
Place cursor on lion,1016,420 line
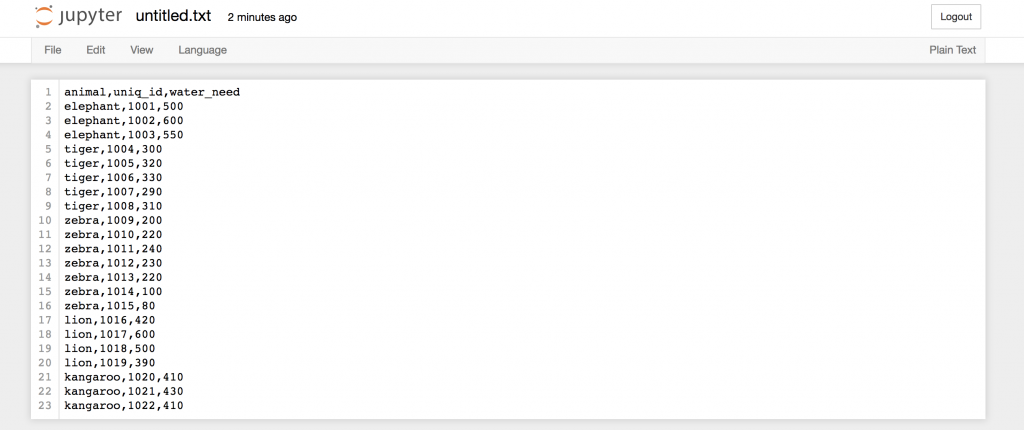tap(110, 320)
